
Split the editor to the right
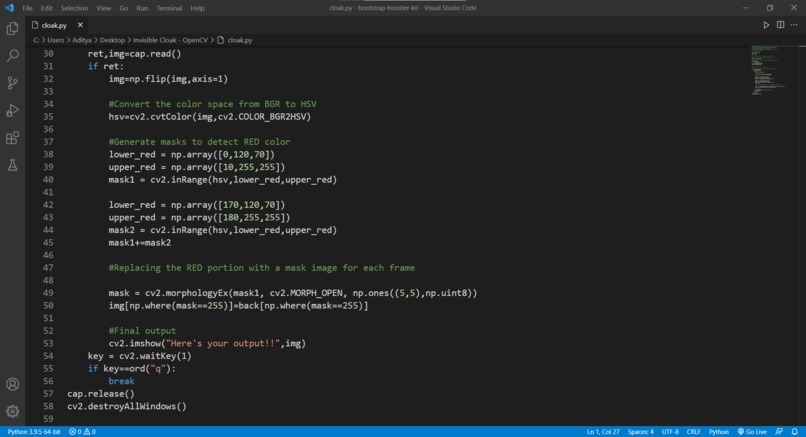coord(780,25)
